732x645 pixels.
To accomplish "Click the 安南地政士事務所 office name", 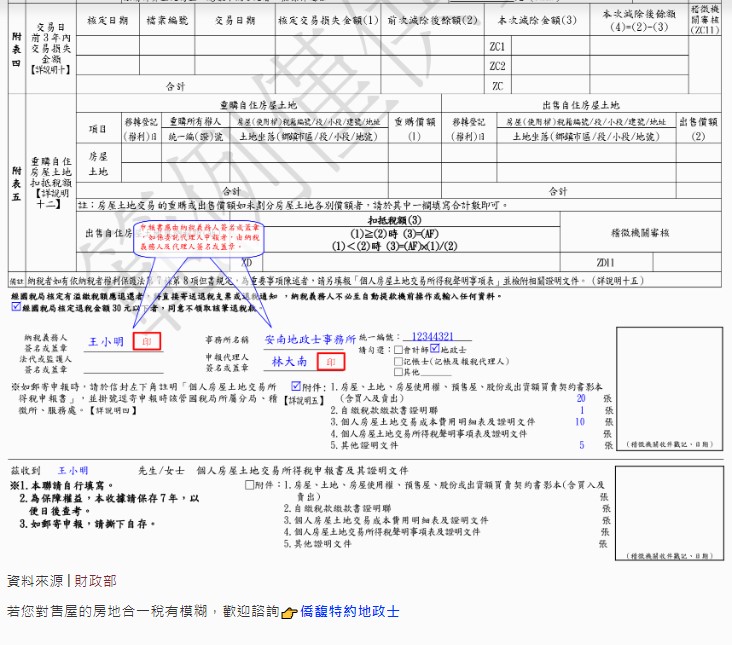I will click(x=310, y=340).
